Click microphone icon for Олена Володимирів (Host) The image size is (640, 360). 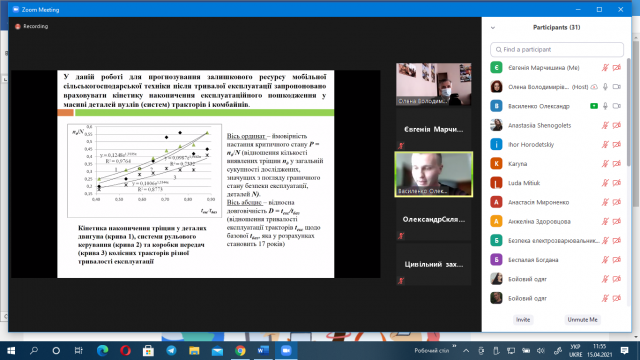[605, 87]
